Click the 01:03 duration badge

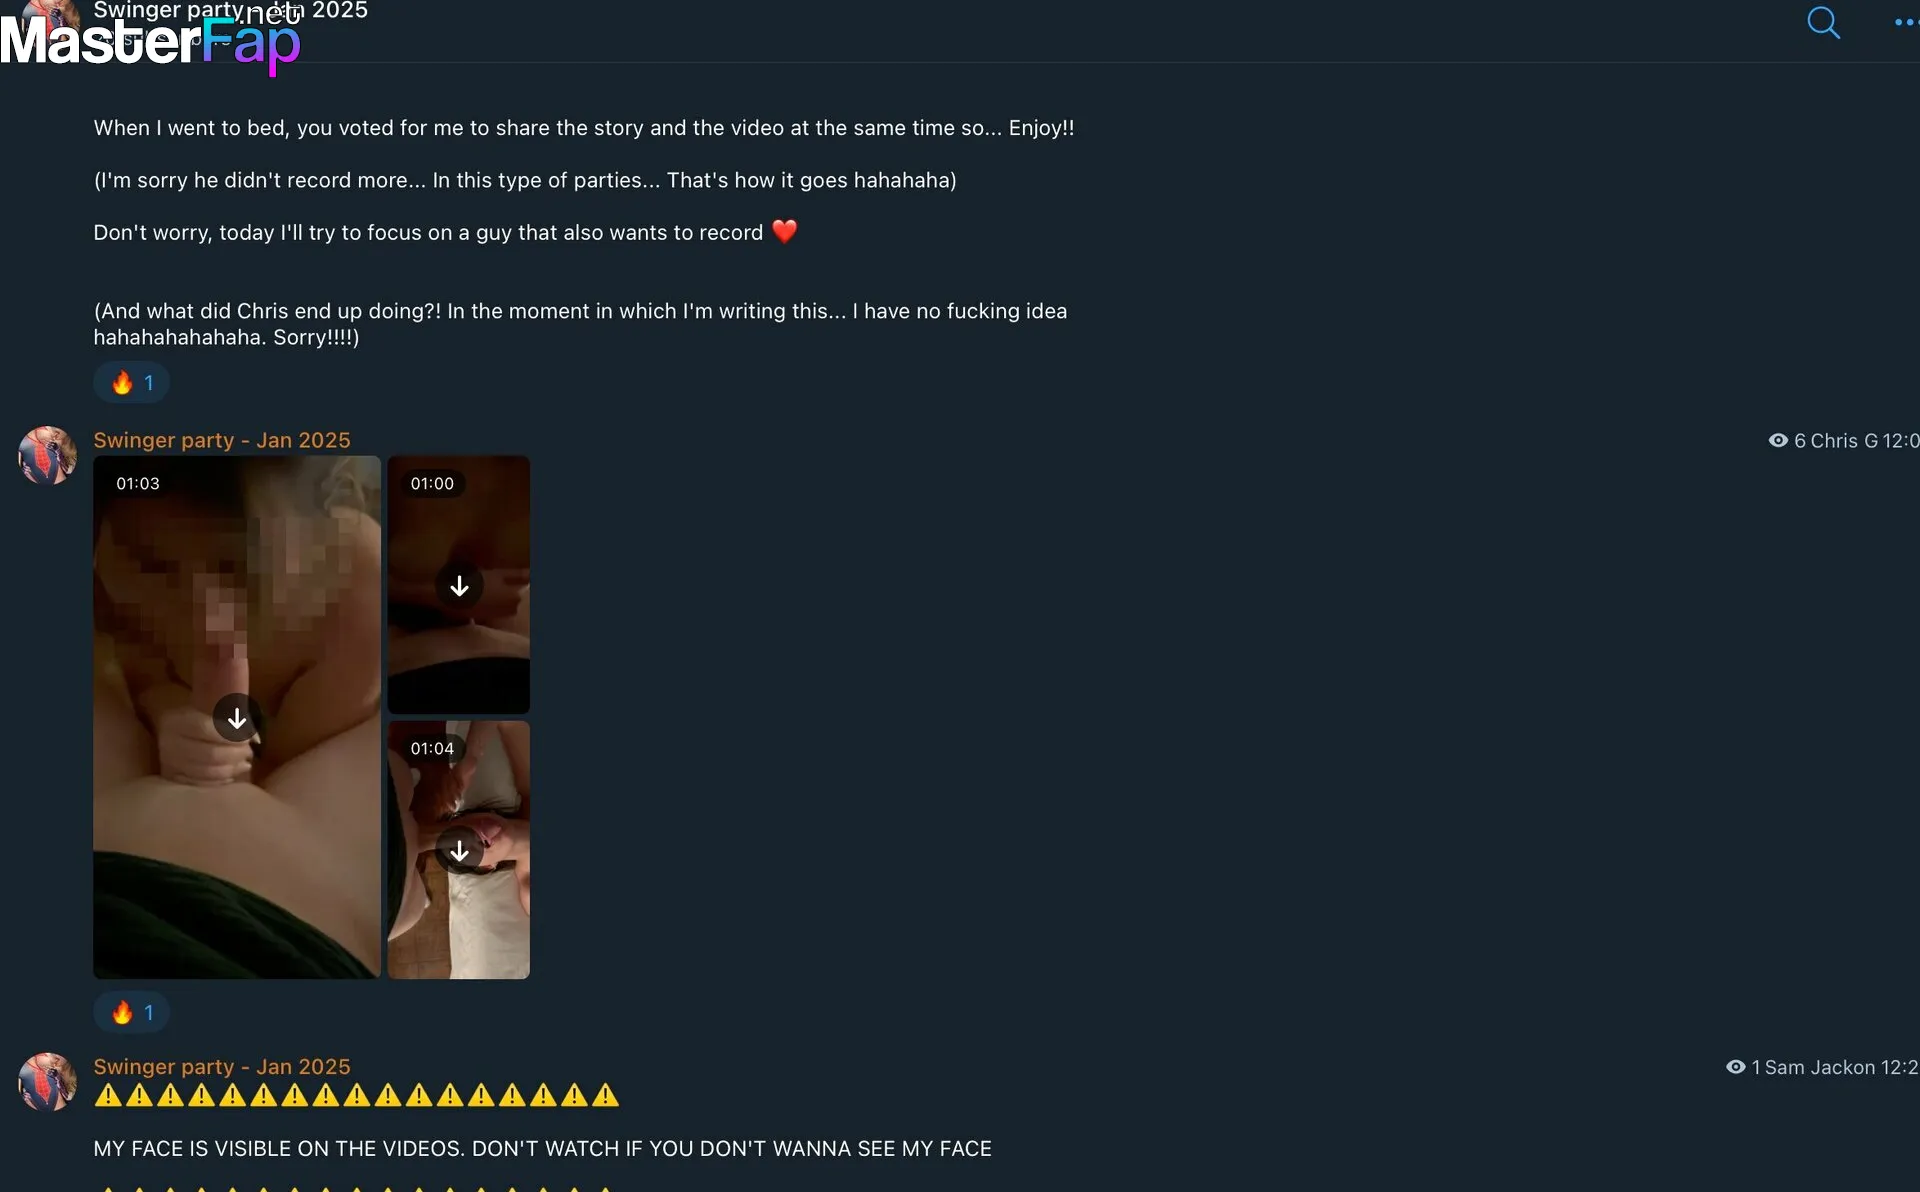138,483
